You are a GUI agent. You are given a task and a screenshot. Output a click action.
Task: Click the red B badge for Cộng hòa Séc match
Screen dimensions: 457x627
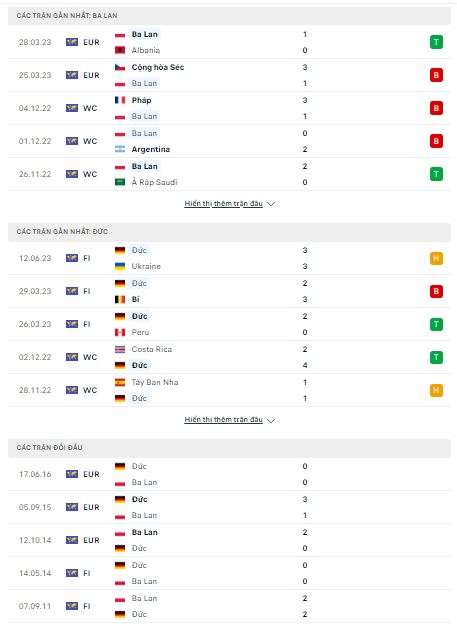pyautogui.click(x=436, y=75)
